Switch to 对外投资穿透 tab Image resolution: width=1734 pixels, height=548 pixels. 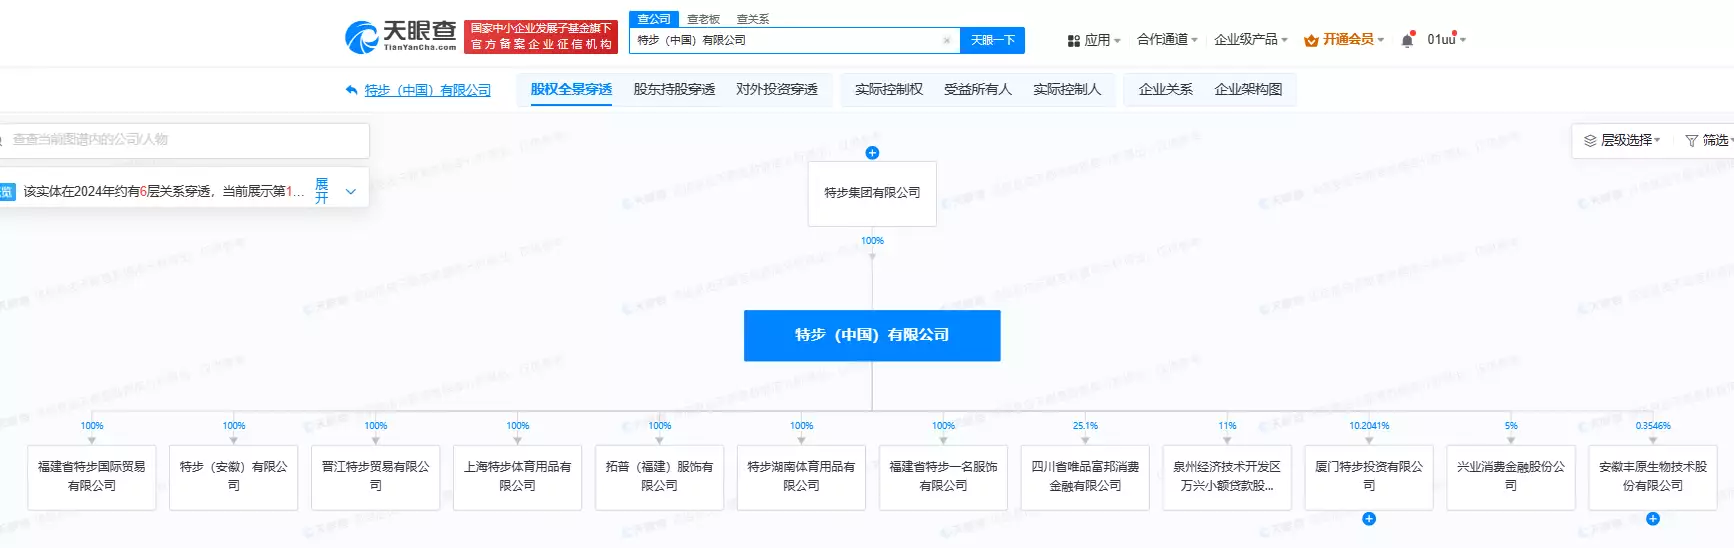click(x=777, y=89)
